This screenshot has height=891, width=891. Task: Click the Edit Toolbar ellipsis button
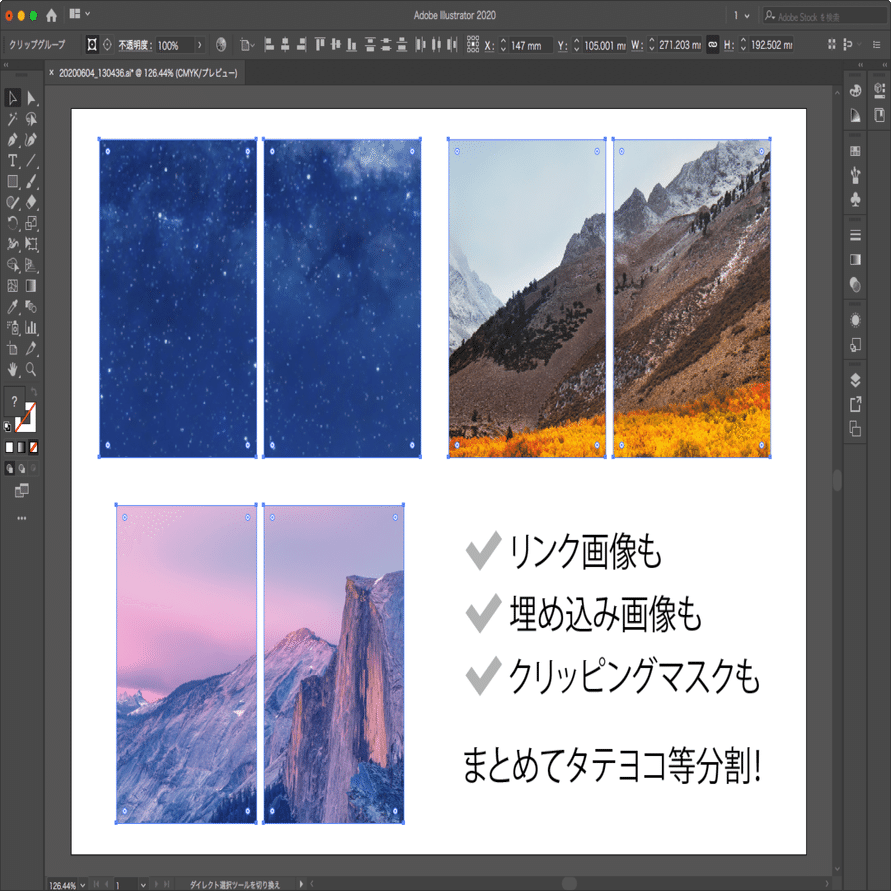click(x=21, y=518)
